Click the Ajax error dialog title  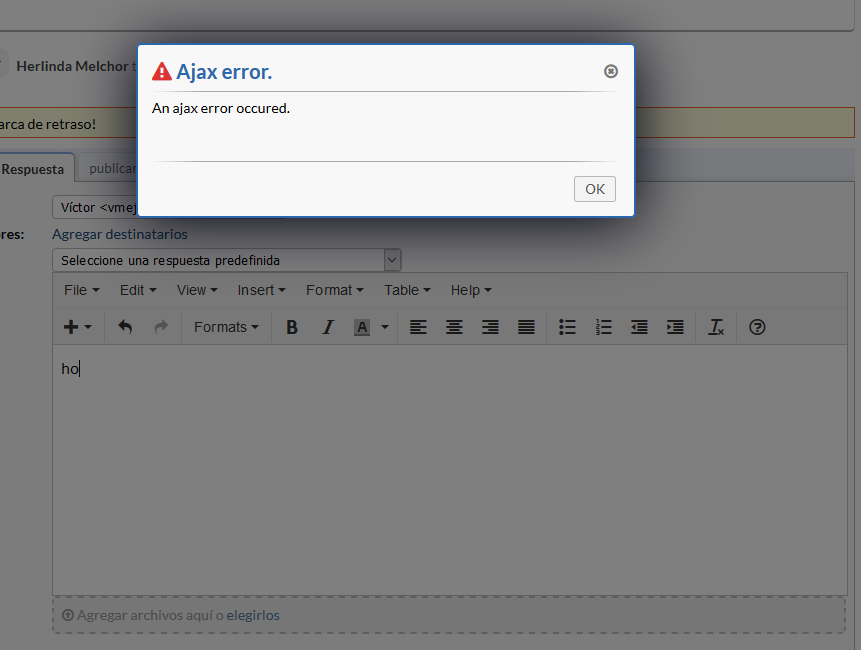click(224, 72)
